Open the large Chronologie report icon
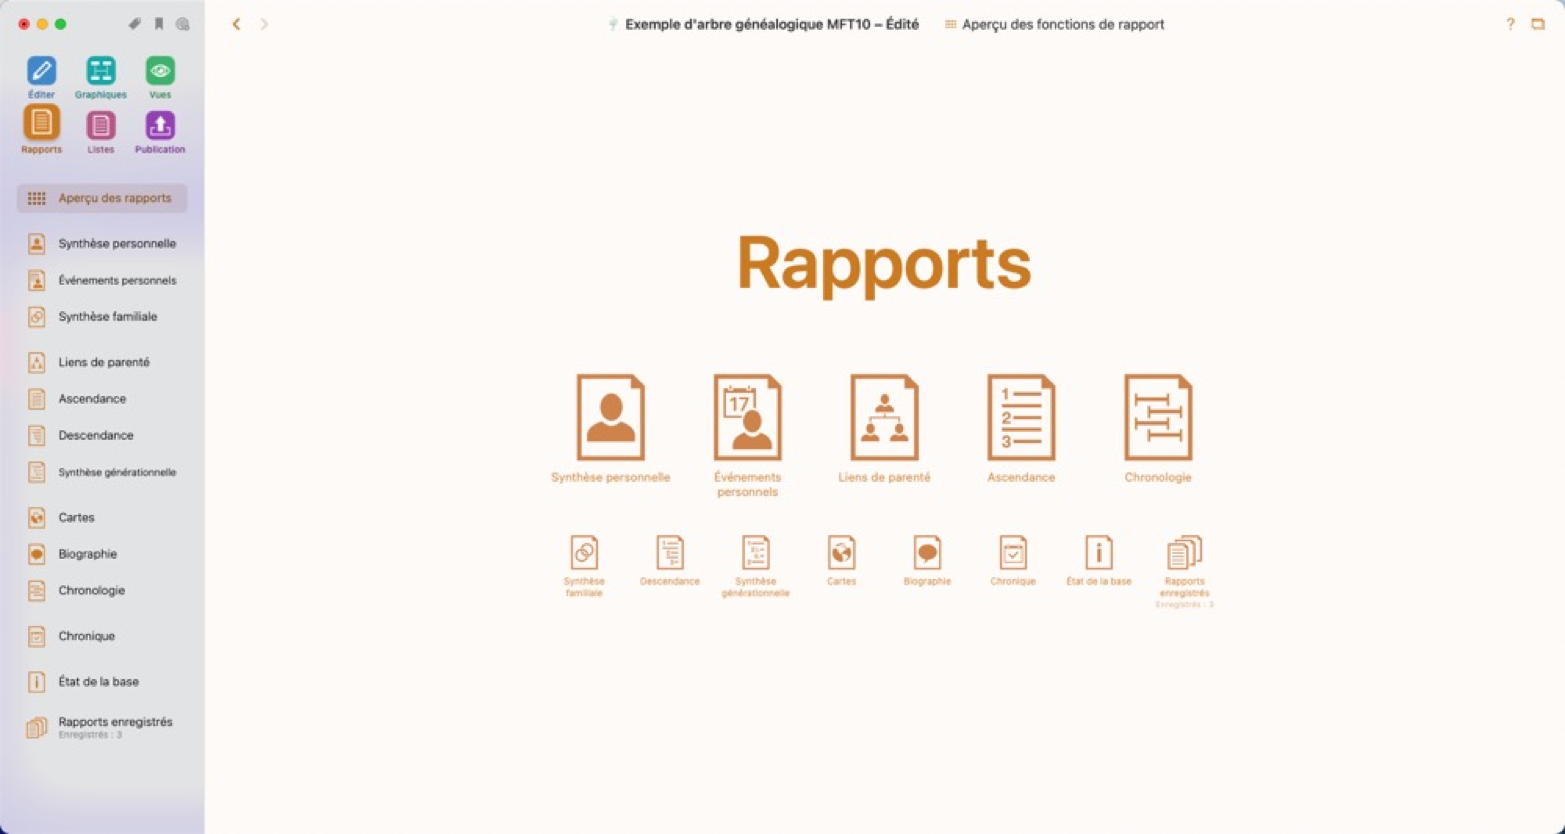Viewport: 1565px width, 834px height. [x=1158, y=417]
